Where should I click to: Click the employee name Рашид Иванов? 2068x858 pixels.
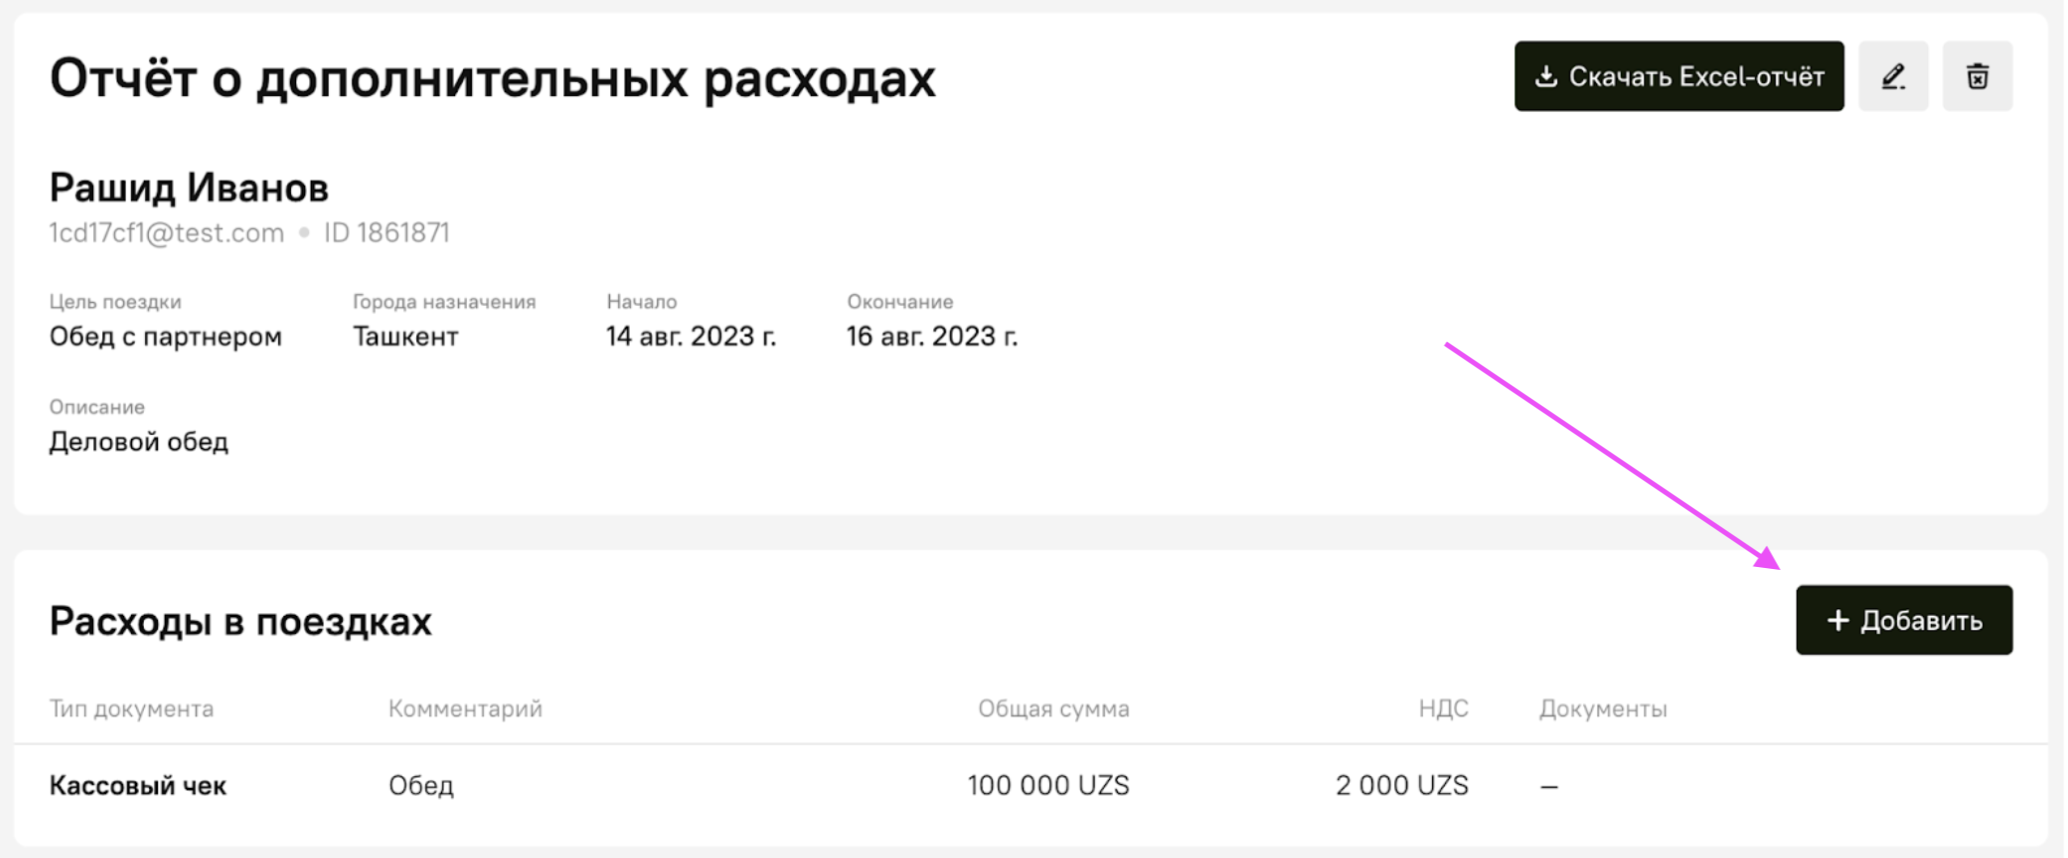click(189, 188)
